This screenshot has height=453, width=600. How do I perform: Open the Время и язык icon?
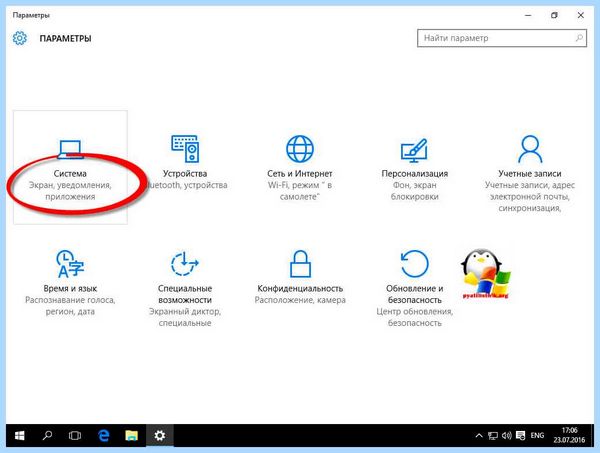pos(70,264)
